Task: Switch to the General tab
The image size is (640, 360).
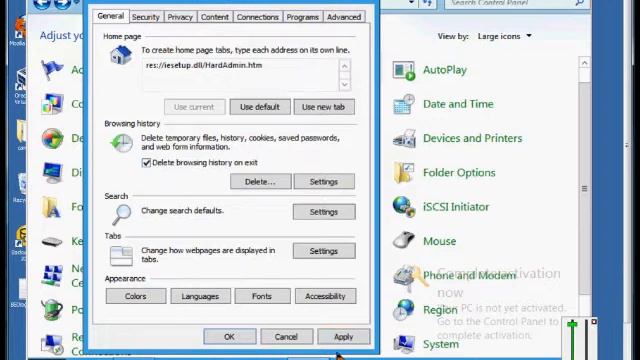Action: [x=111, y=16]
